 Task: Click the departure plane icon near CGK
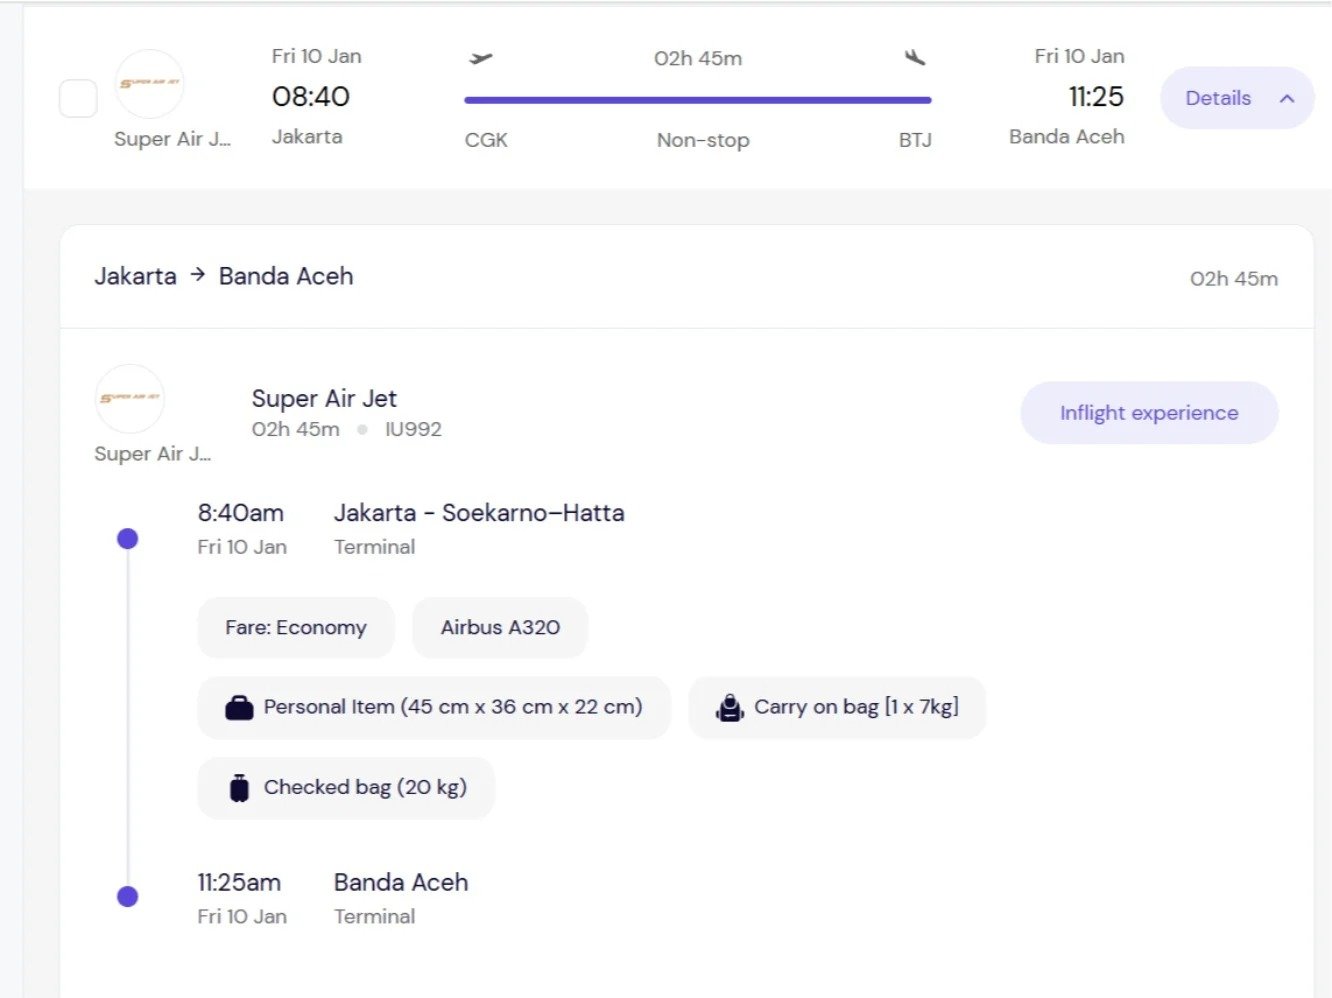(481, 58)
